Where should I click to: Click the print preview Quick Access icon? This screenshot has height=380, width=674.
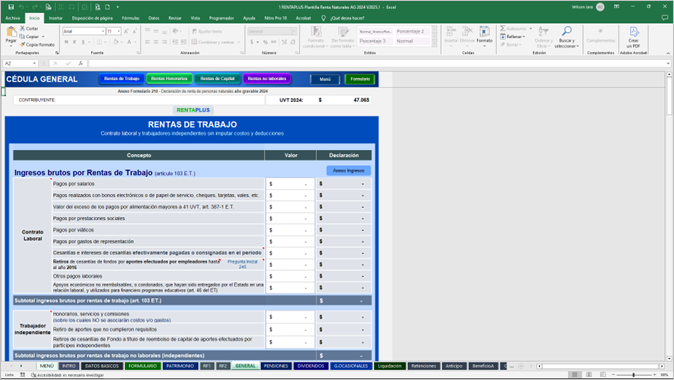tap(98, 7)
